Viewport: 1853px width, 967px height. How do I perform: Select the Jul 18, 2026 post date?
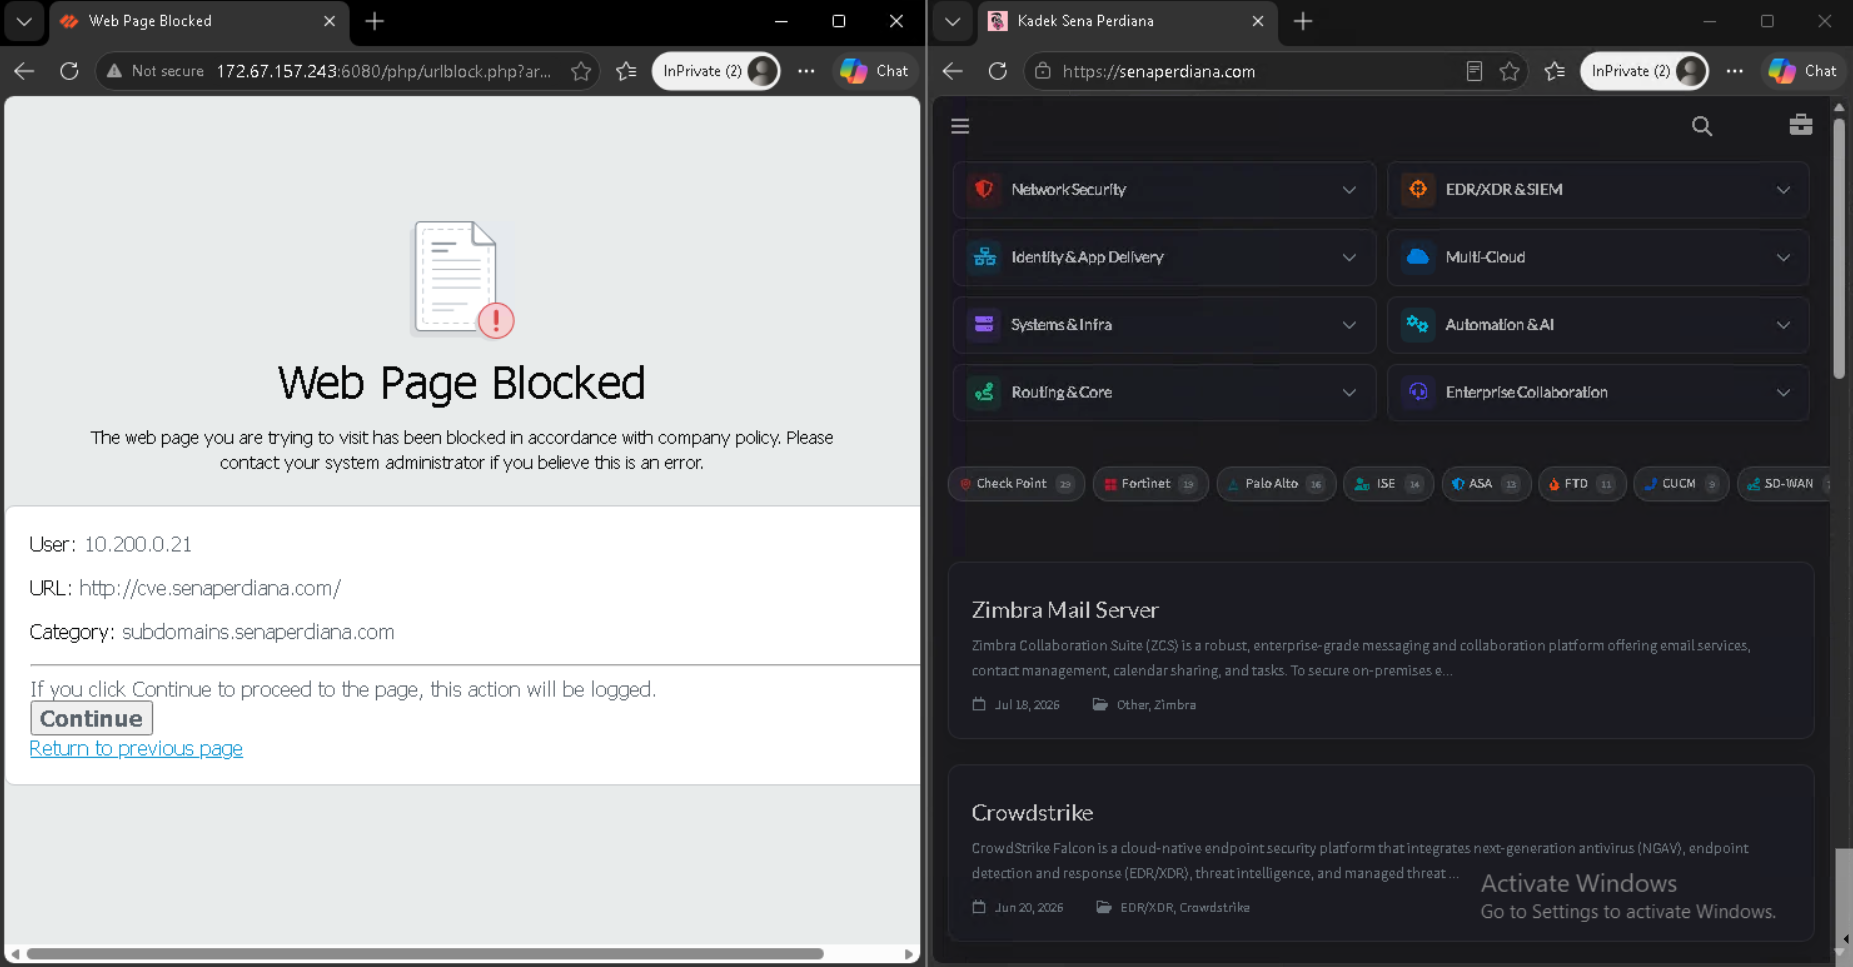coord(1027,705)
